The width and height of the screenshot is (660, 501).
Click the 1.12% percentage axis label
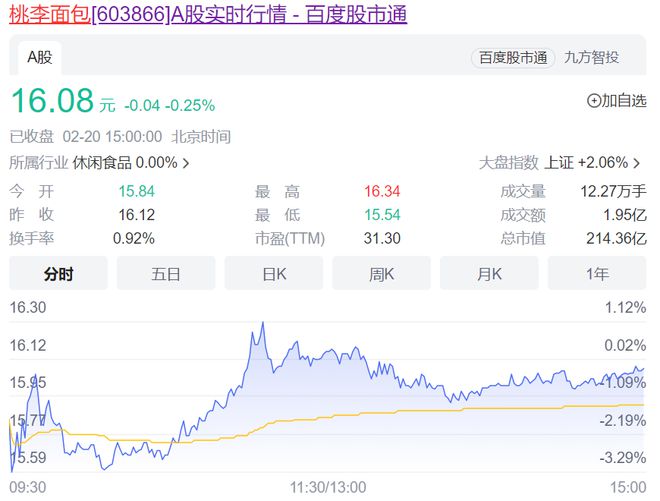(x=625, y=307)
